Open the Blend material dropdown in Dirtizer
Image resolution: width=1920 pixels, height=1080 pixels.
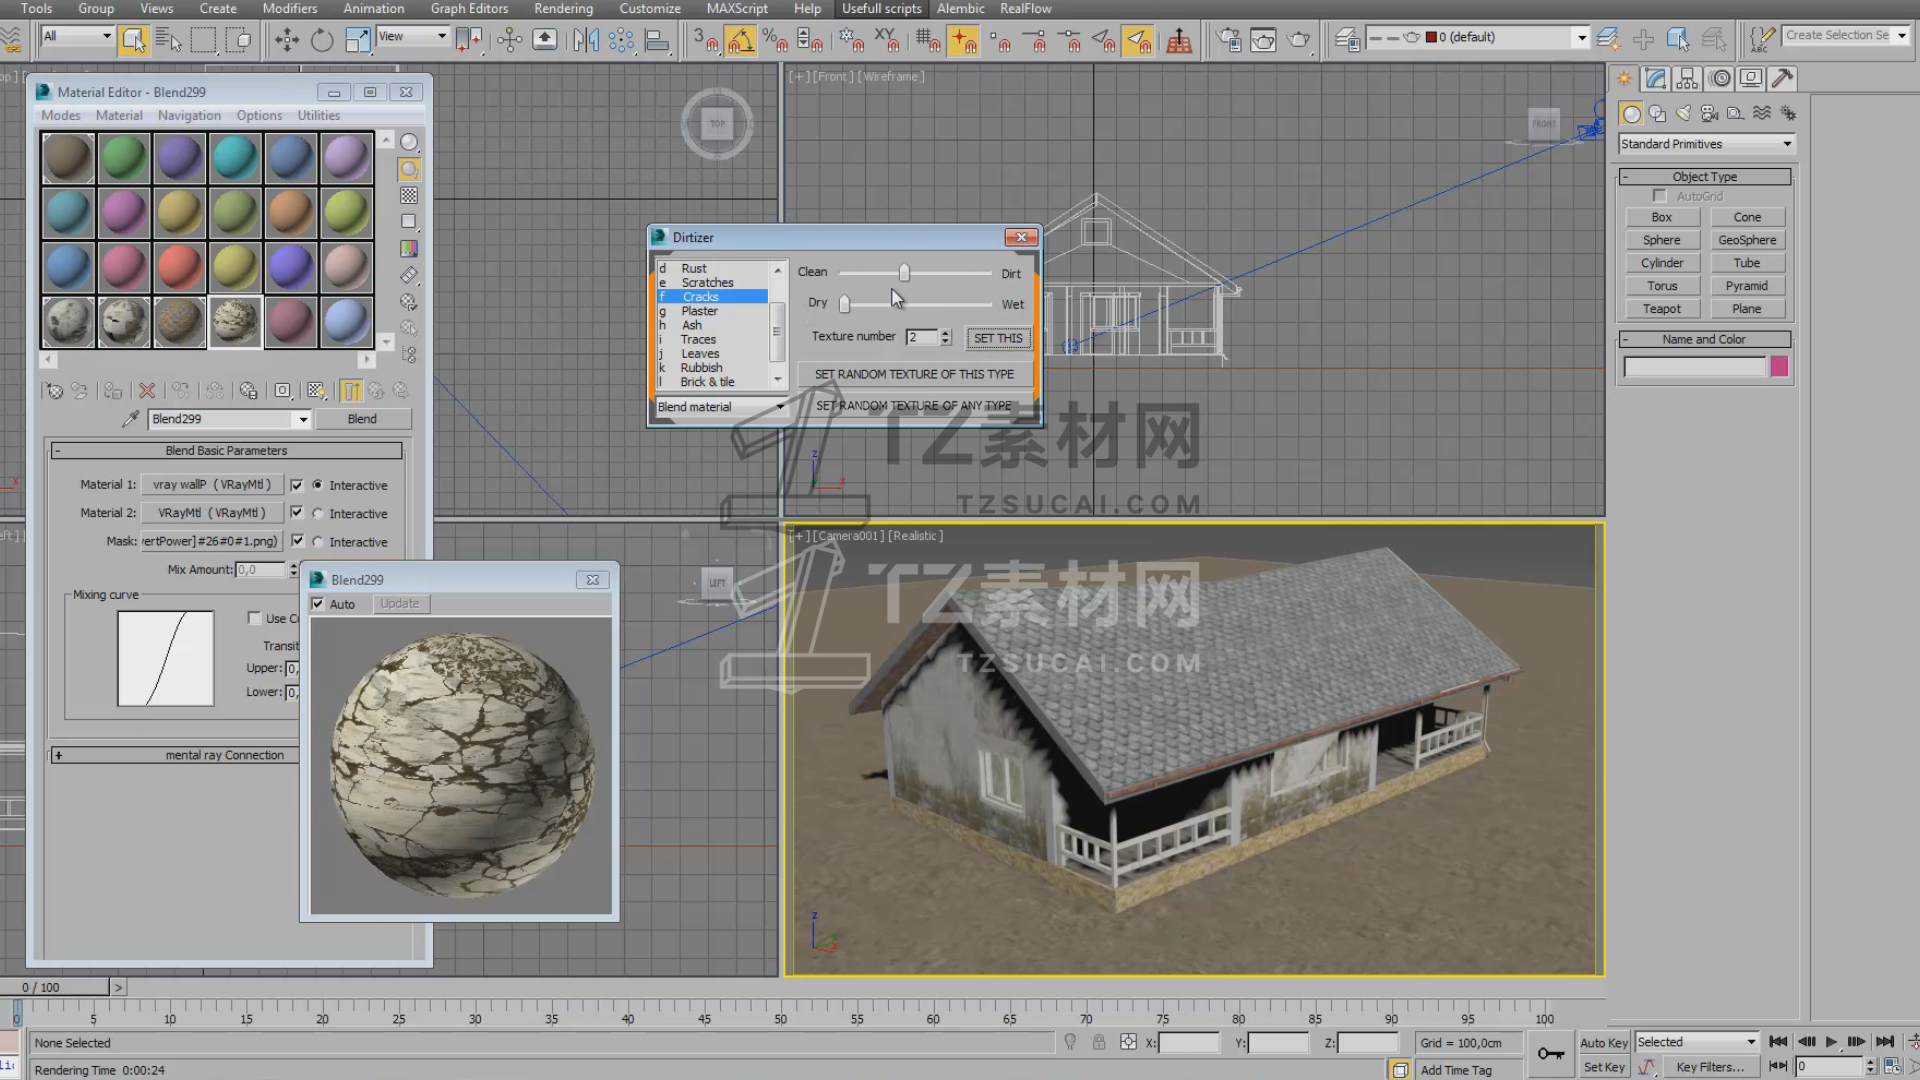[x=721, y=407]
